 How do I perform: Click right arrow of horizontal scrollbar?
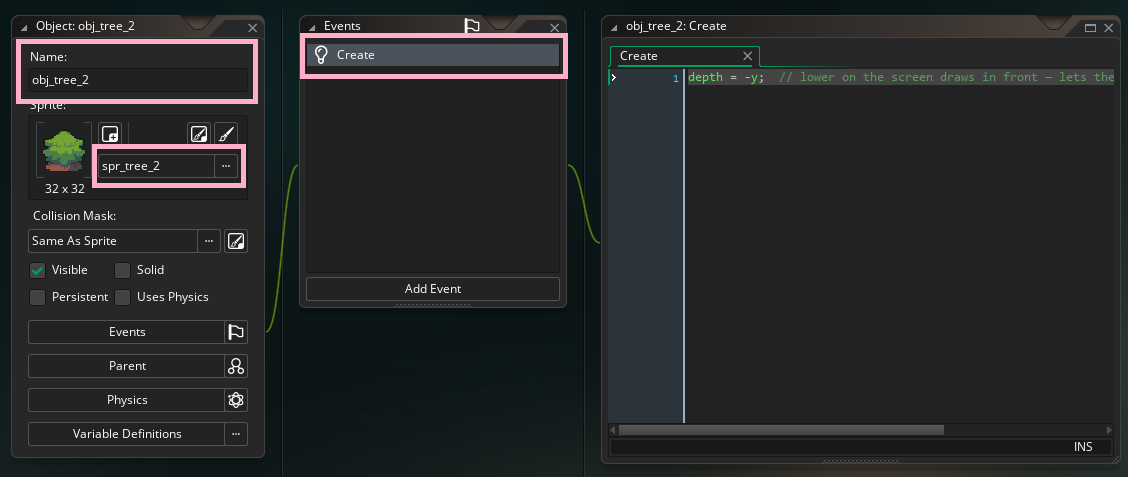click(x=1111, y=430)
